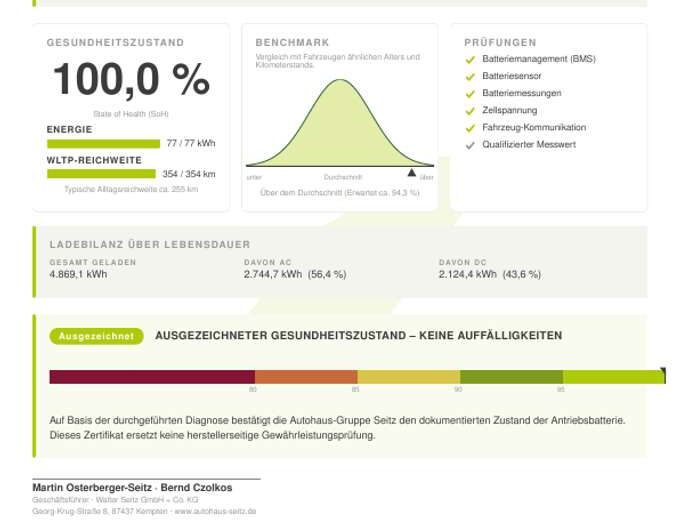The width and height of the screenshot is (680, 527).
Task: Click the end marker on the health scale
Action: 663,373
